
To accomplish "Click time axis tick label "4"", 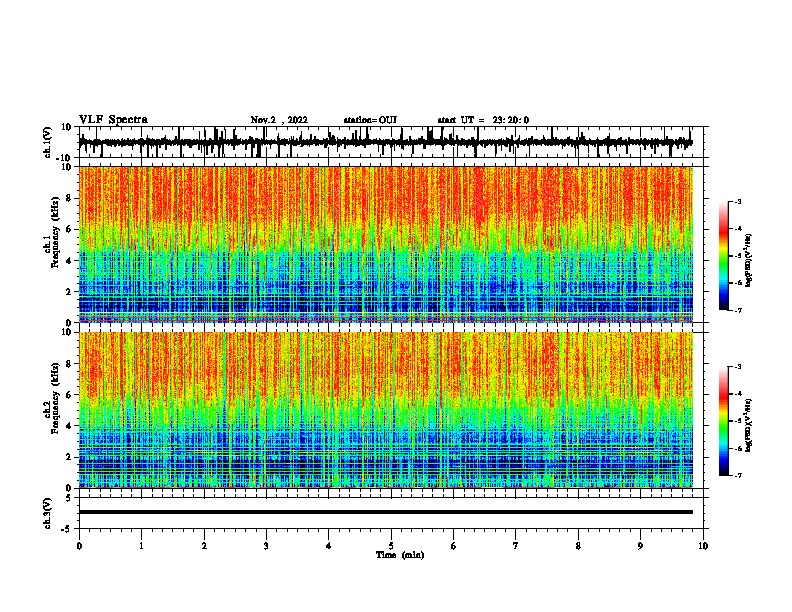I will pos(329,546).
